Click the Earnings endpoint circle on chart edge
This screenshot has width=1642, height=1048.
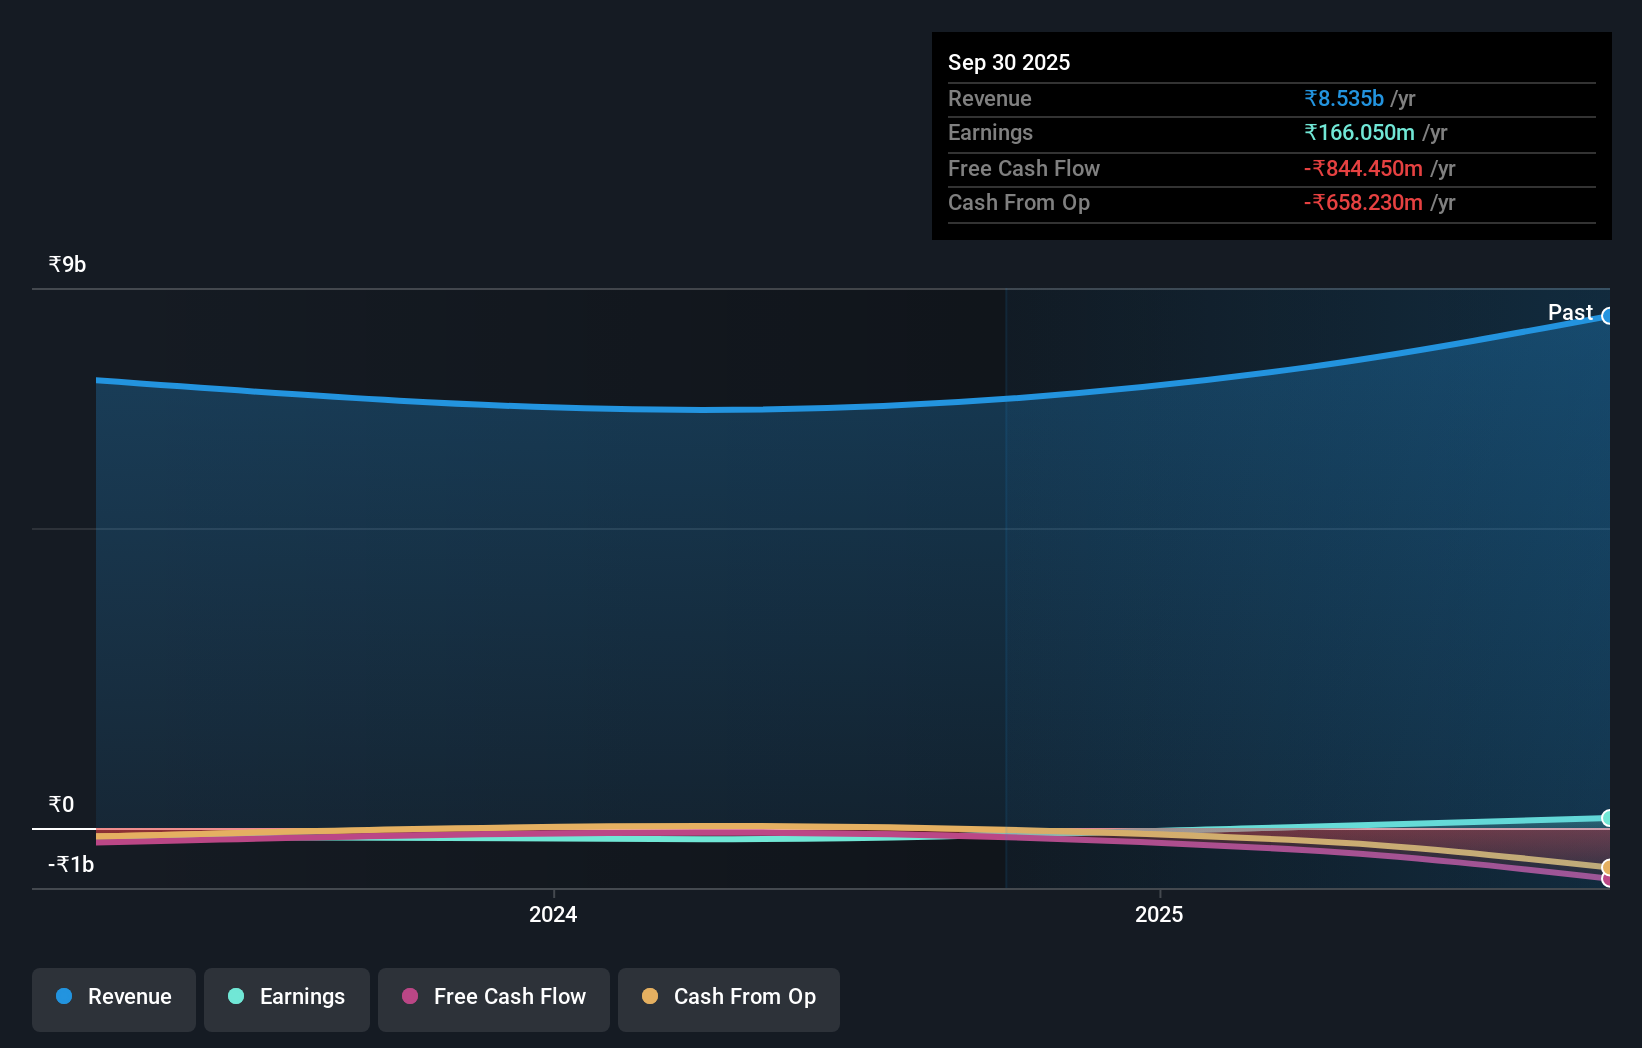[x=1608, y=818]
